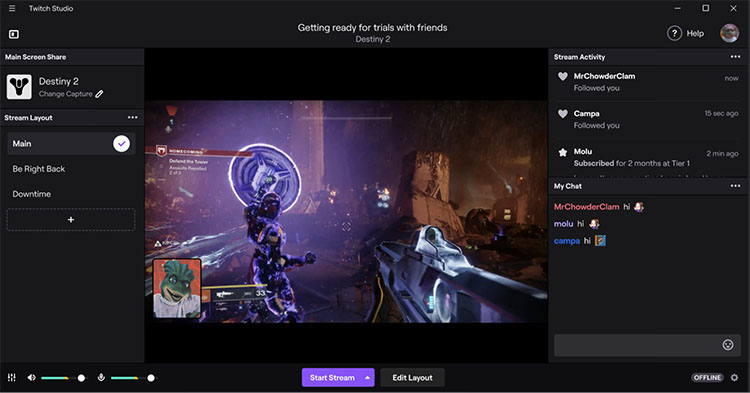This screenshot has width=750, height=393.
Task: Click the Main Screen Share header
Action: click(36, 57)
